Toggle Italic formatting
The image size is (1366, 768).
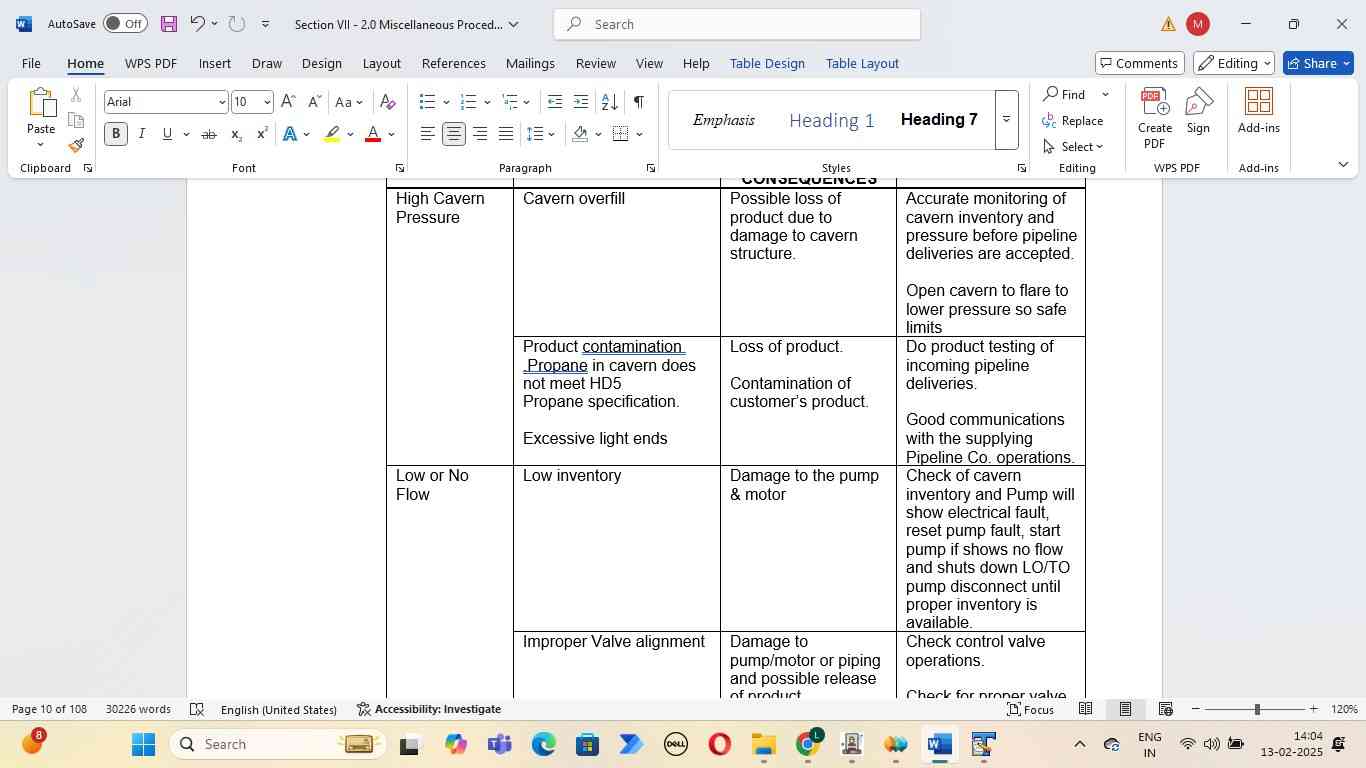[x=142, y=134]
